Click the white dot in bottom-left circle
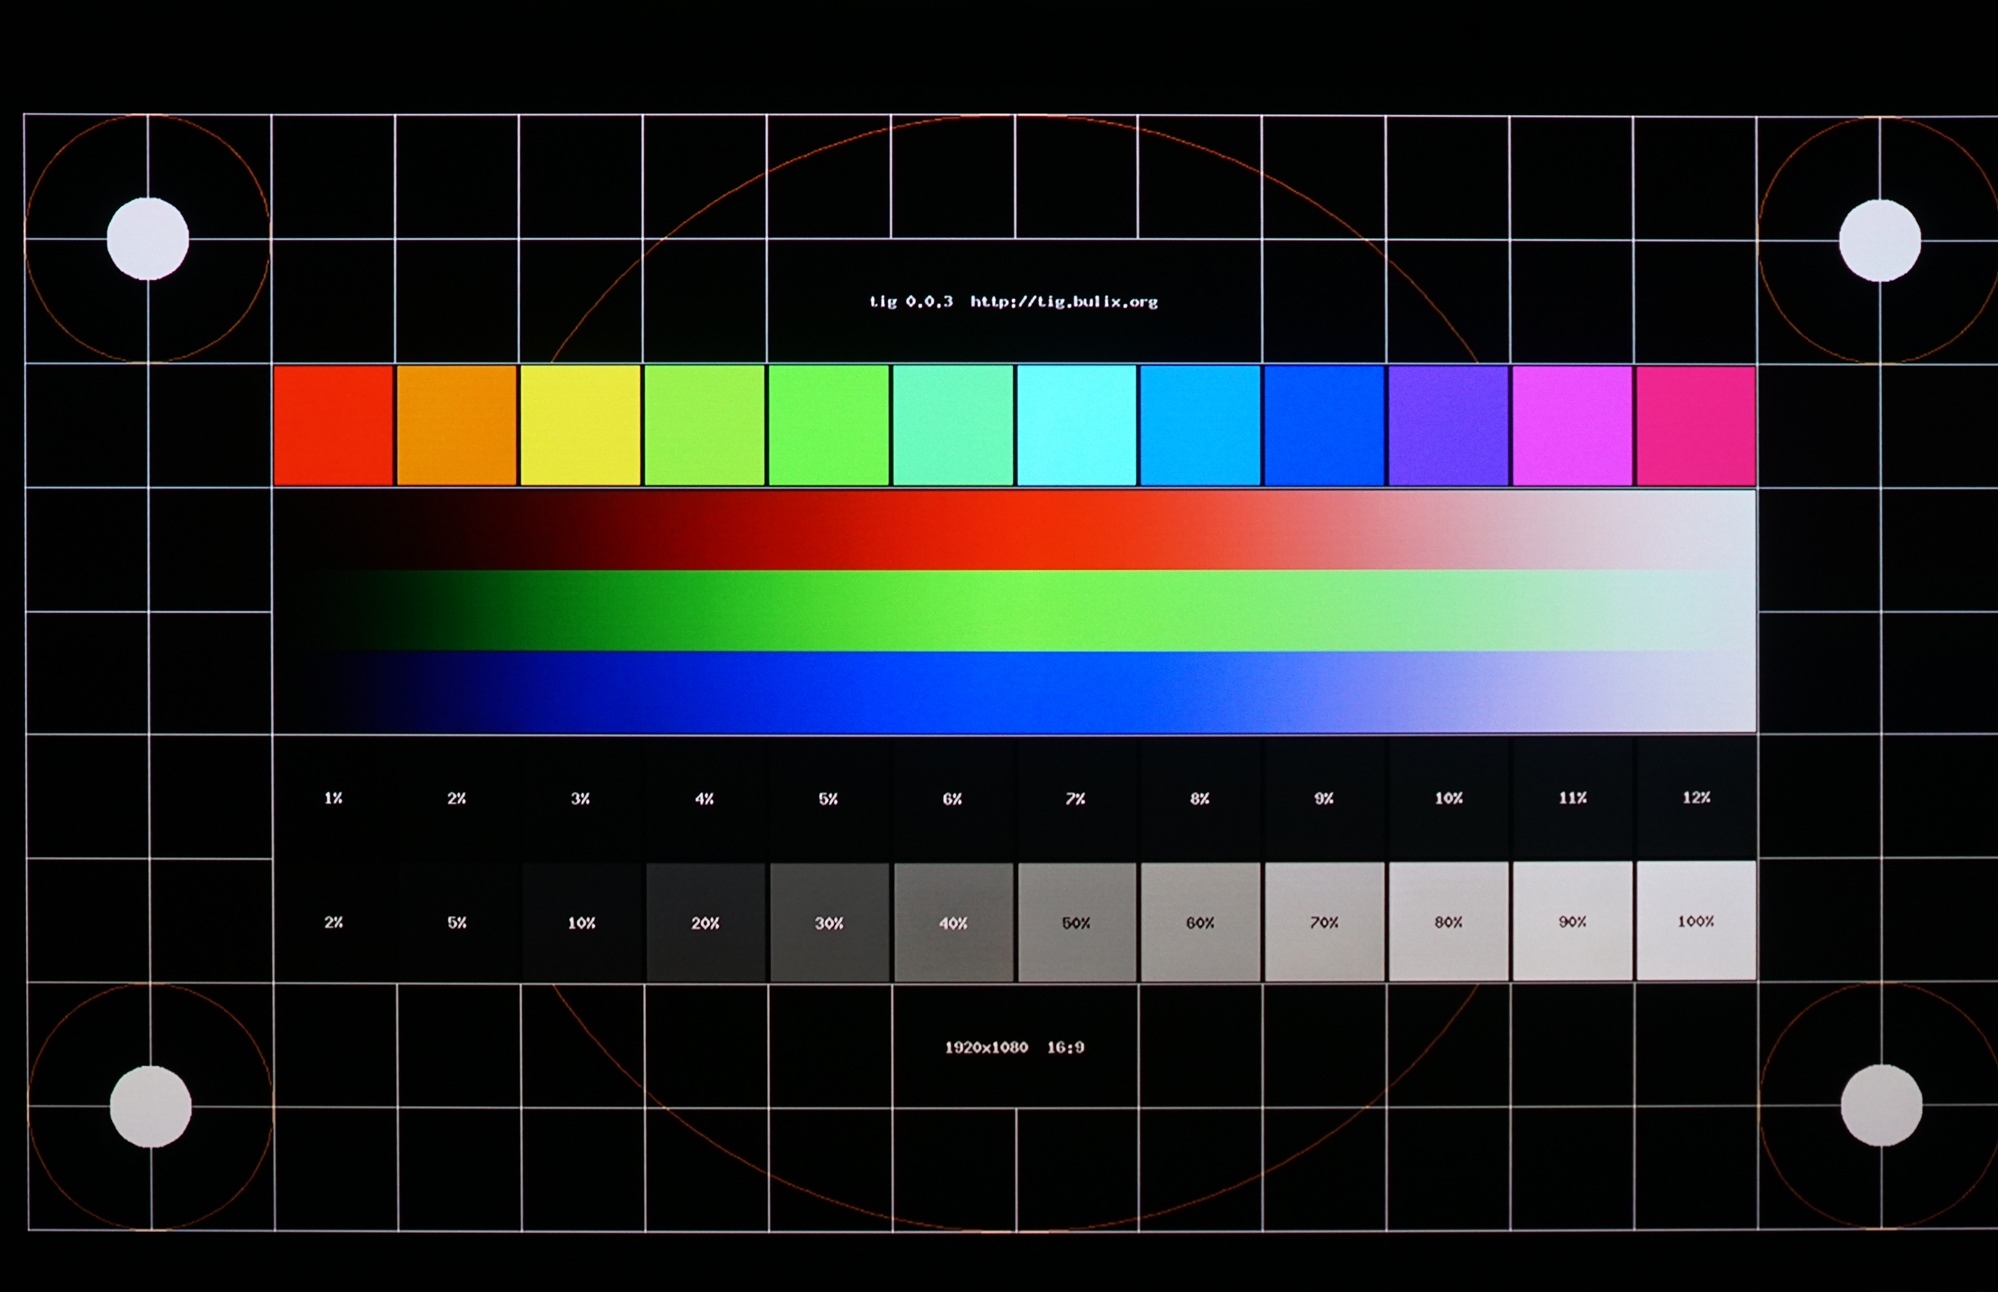 (151, 1106)
